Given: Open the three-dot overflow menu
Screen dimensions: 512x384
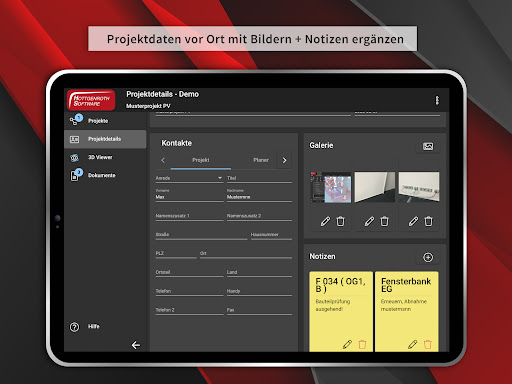Looking at the screenshot, I should (x=437, y=100).
